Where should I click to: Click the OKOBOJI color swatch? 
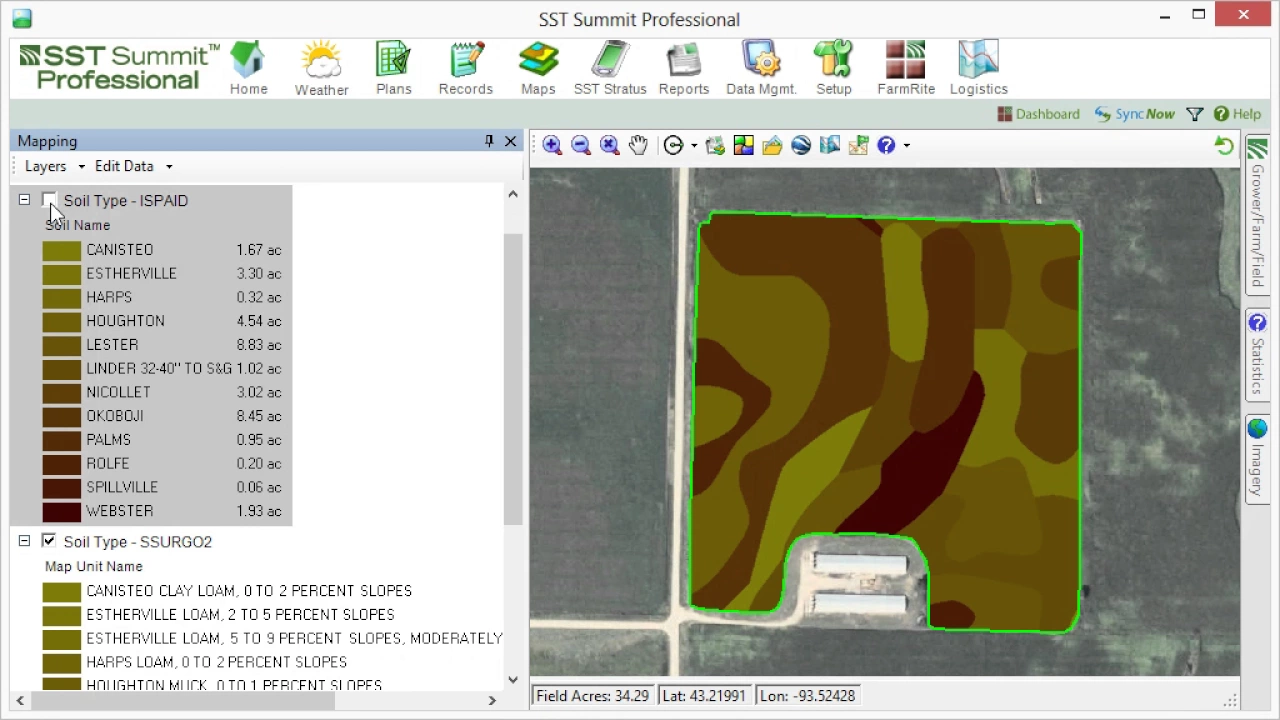point(62,416)
